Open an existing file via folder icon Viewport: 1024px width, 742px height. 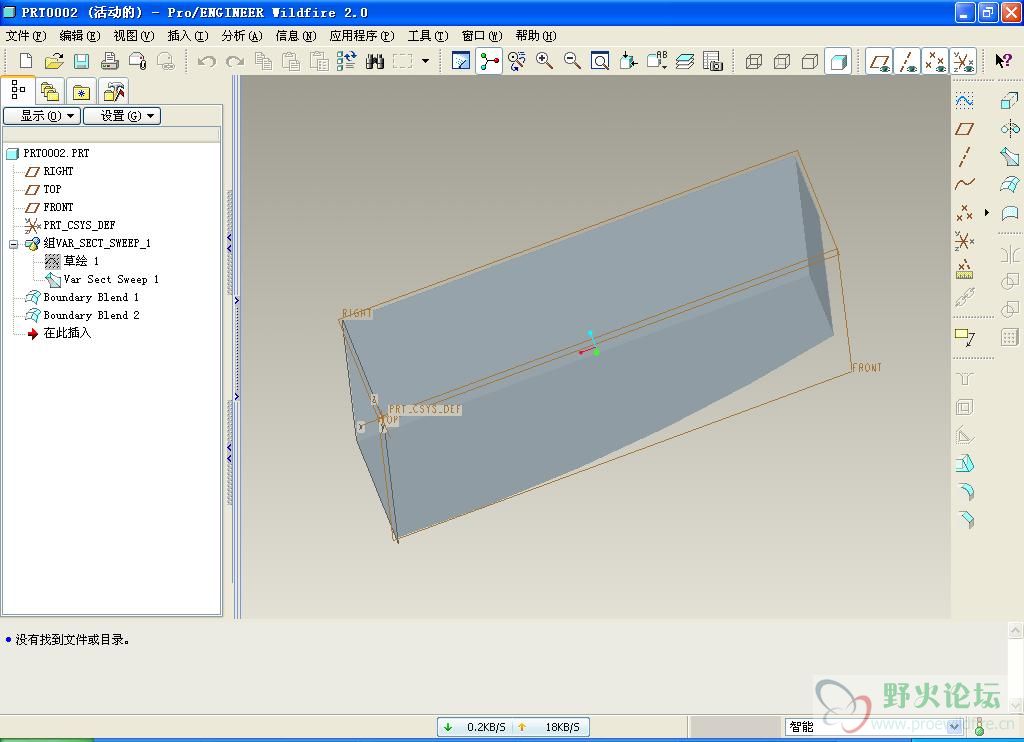(54, 61)
